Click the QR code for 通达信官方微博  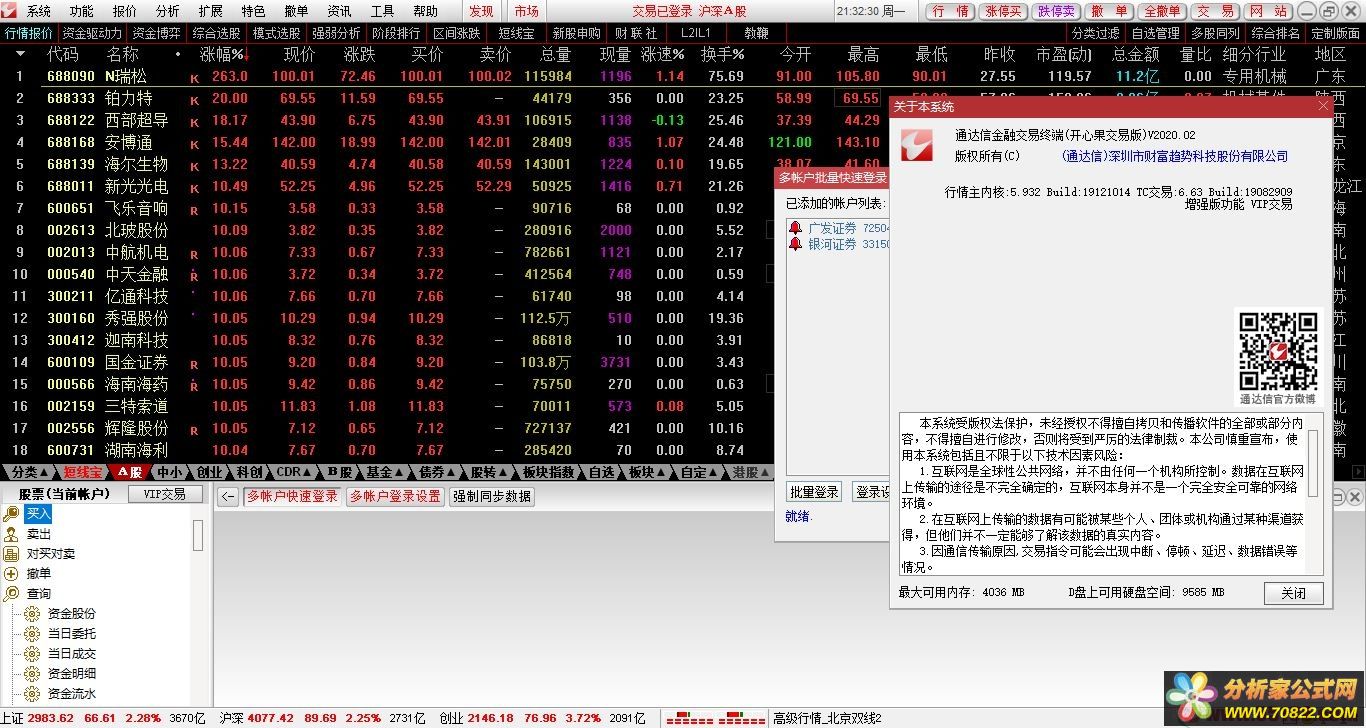click(1278, 351)
